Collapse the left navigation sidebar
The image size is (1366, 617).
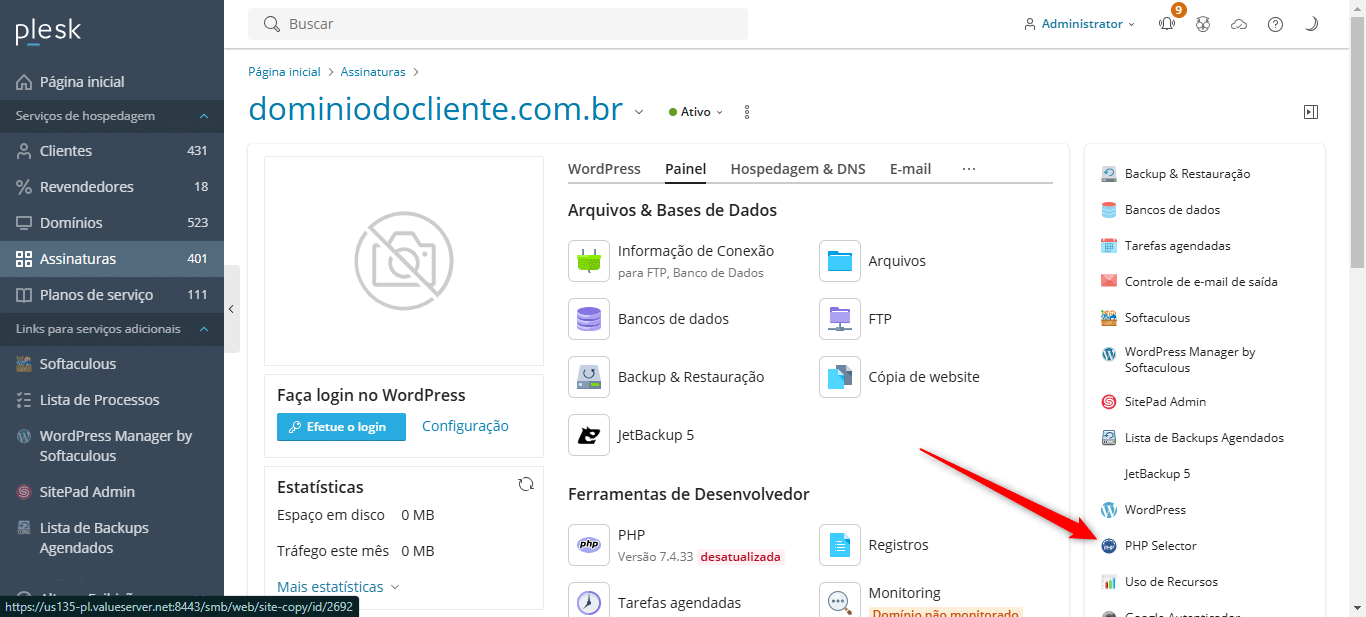(231, 309)
